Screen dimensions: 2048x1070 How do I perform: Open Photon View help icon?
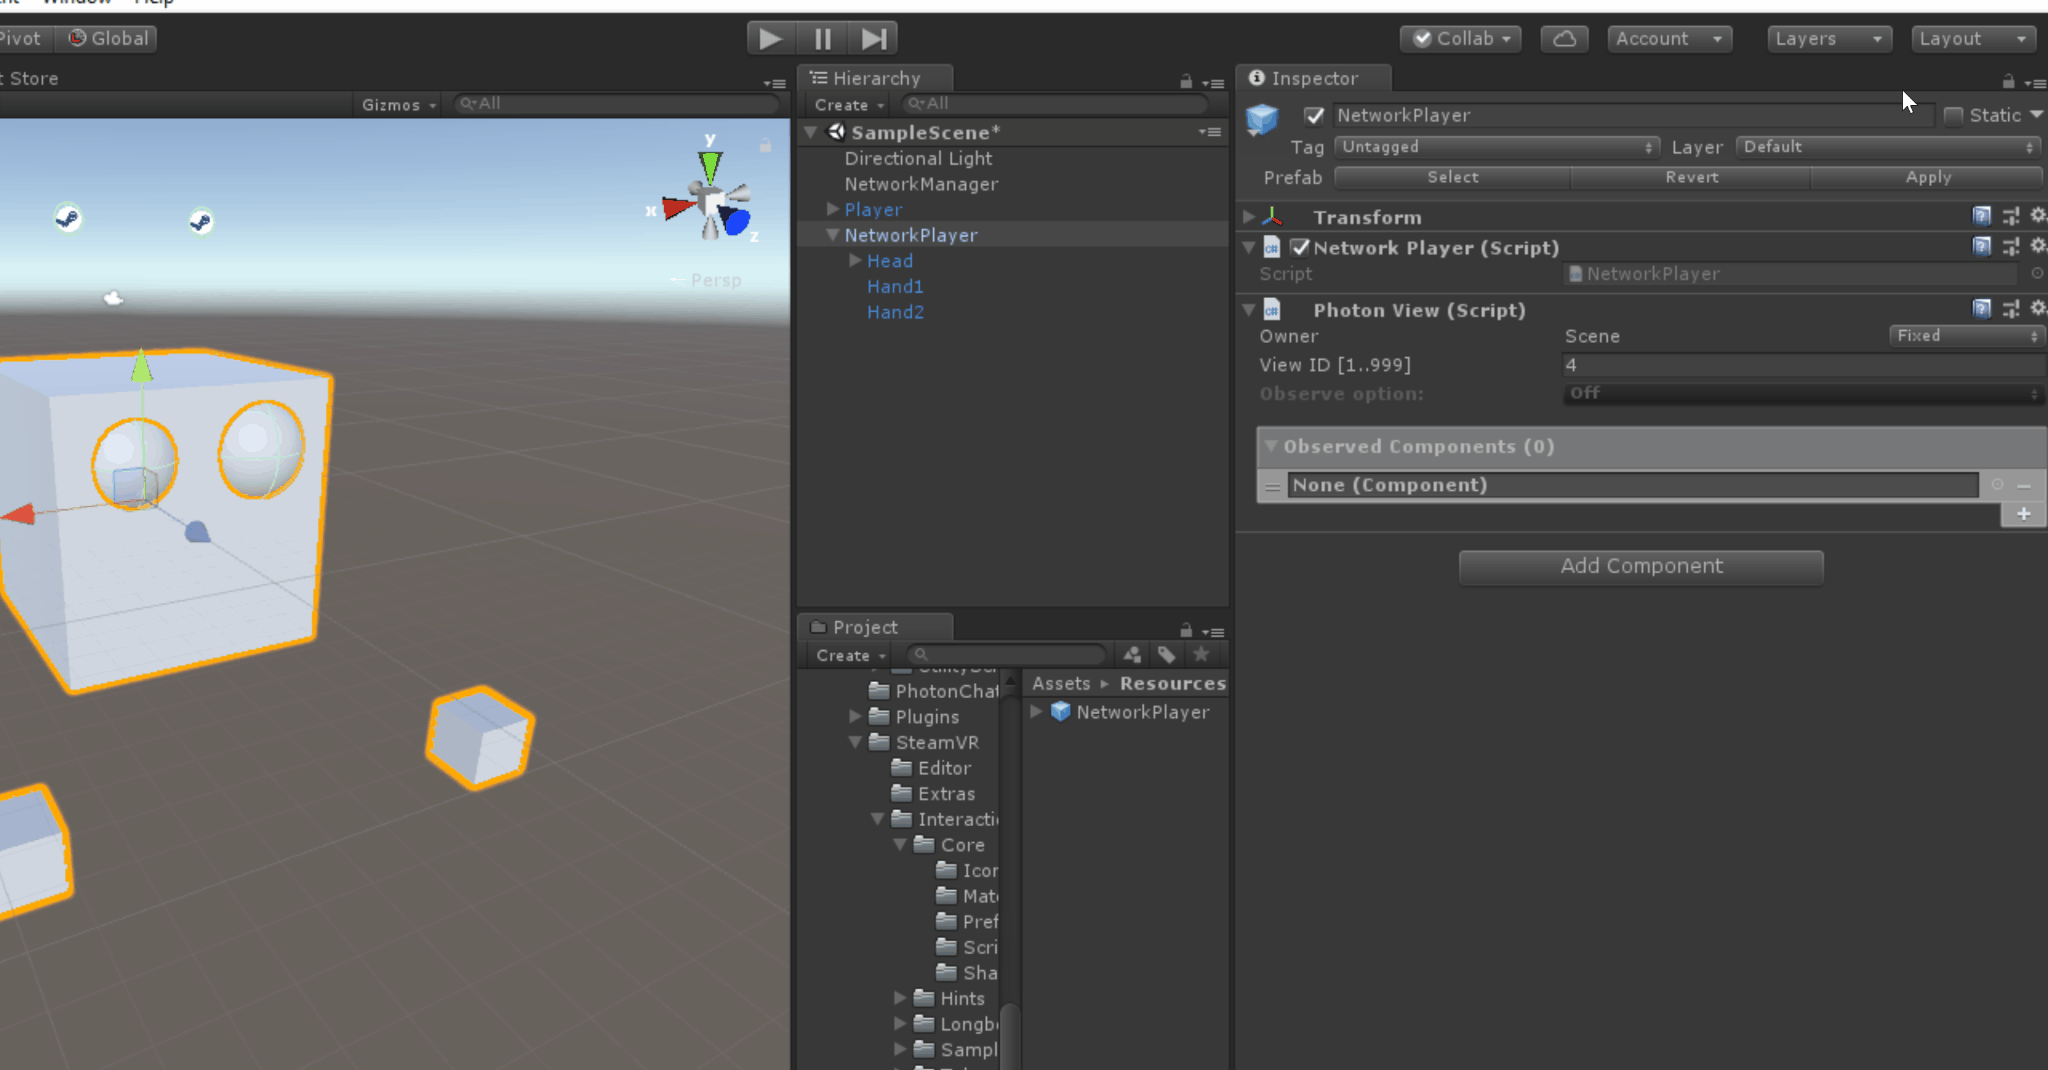pos(1981,309)
